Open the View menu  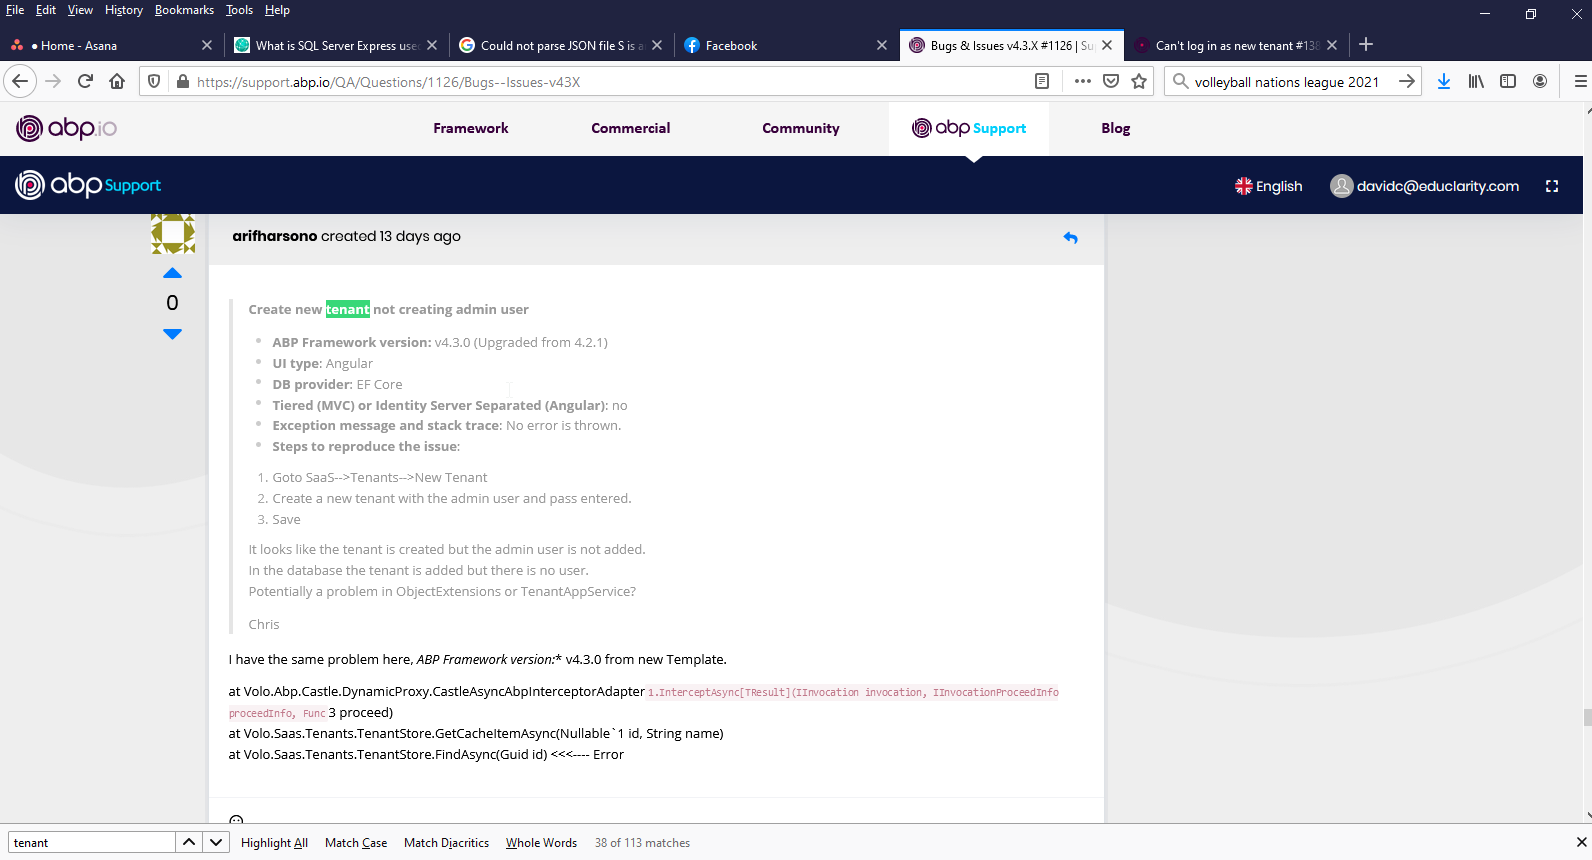pos(80,10)
